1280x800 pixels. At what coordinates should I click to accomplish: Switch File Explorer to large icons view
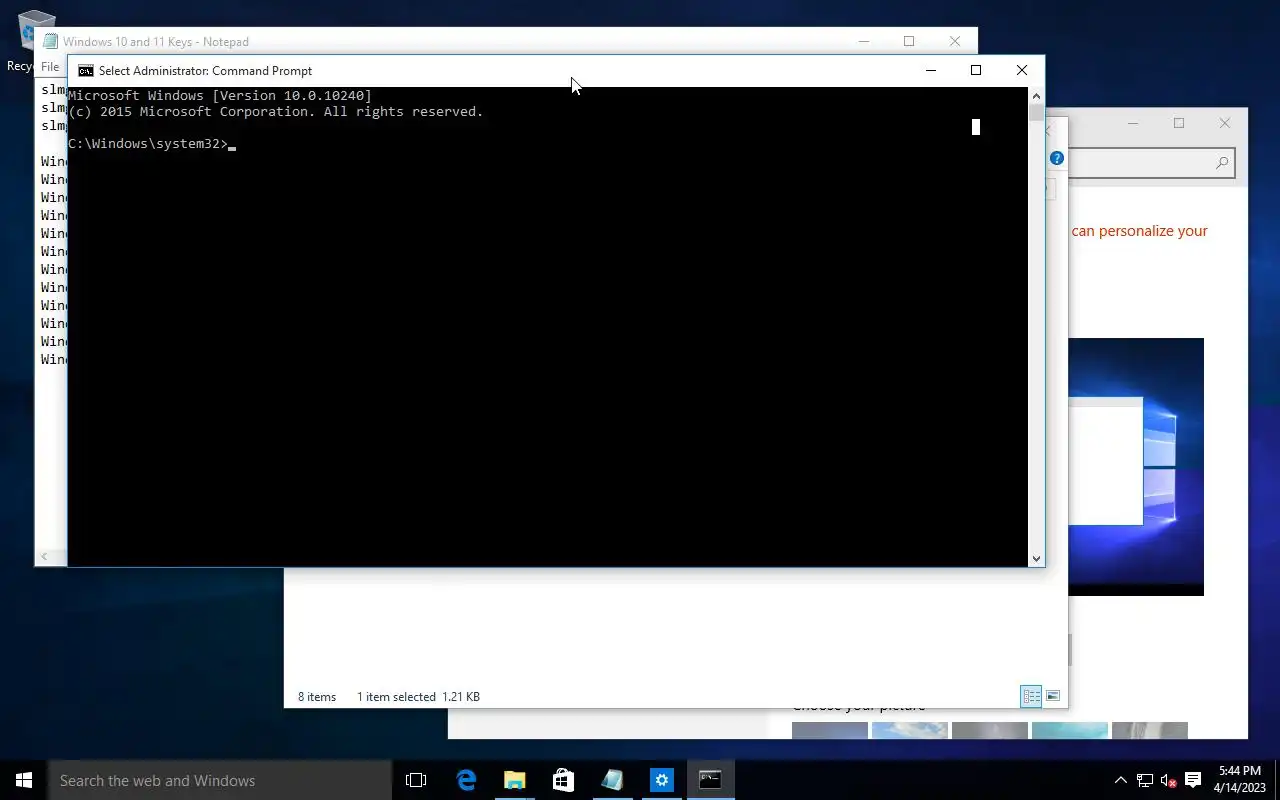(1052, 696)
